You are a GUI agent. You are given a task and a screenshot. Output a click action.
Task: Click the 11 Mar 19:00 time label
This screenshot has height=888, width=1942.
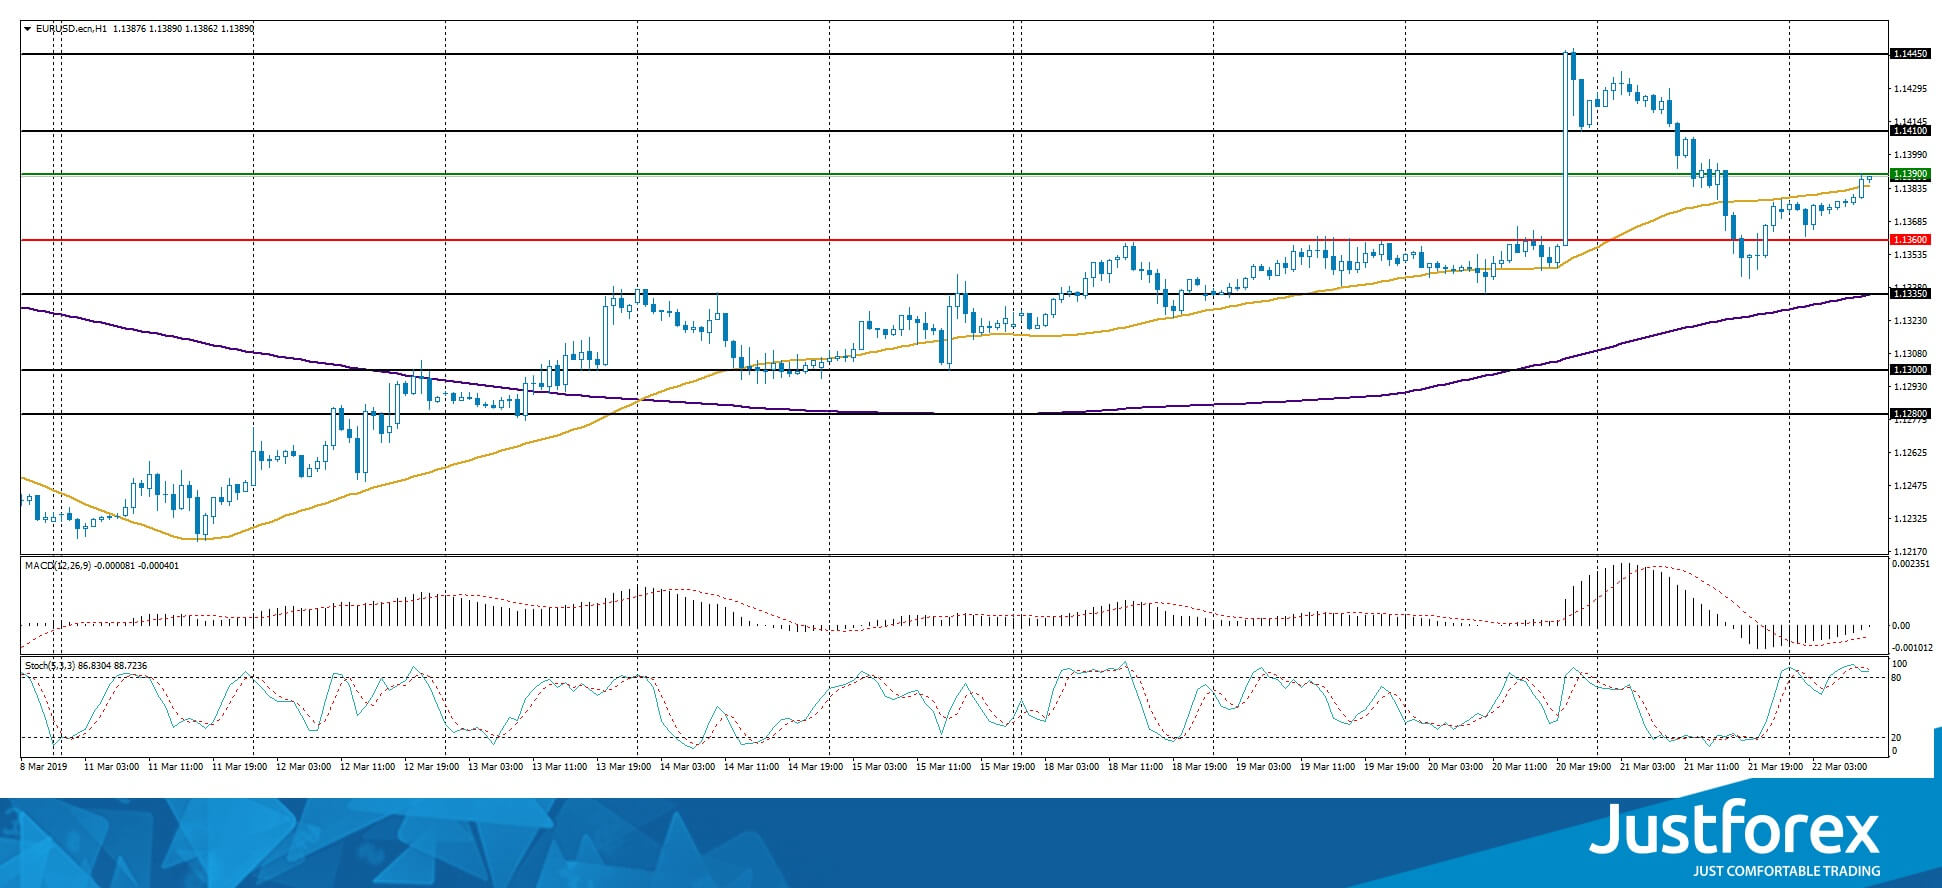pyautogui.click(x=240, y=767)
